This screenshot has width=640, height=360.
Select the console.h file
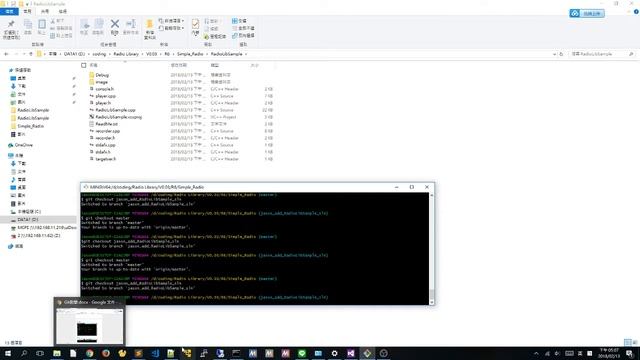tap(104, 89)
